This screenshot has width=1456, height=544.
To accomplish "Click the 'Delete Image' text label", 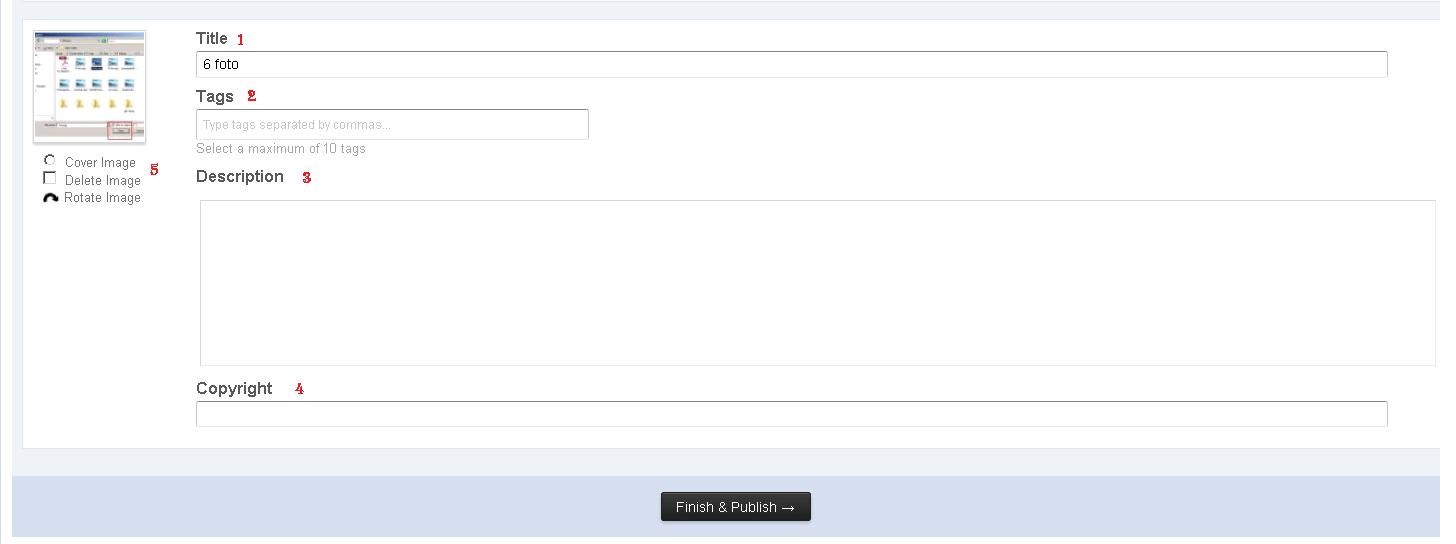I will pyautogui.click(x=102, y=181).
